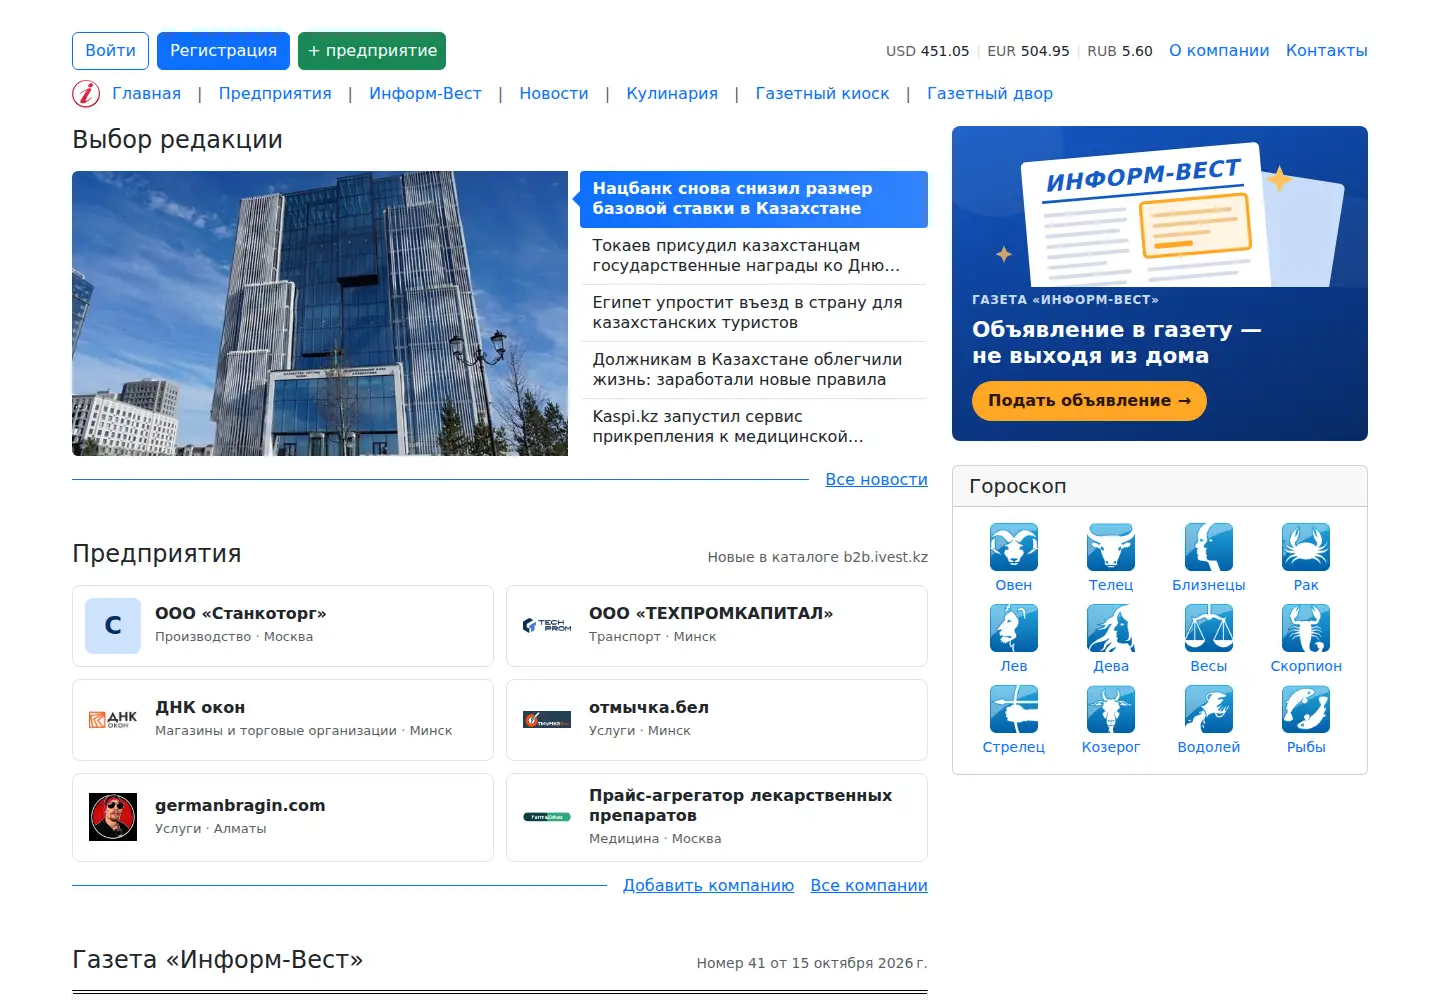
Task: Open Кулинария navigation item
Action: pos(672,93)
